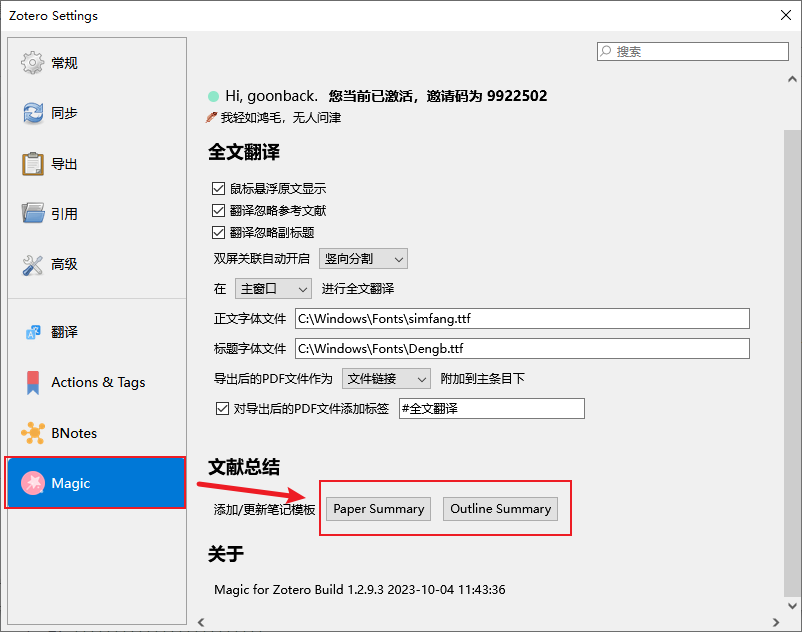Open the 高级 settings pane
This screenshot has height=632, width=802.
97,264
